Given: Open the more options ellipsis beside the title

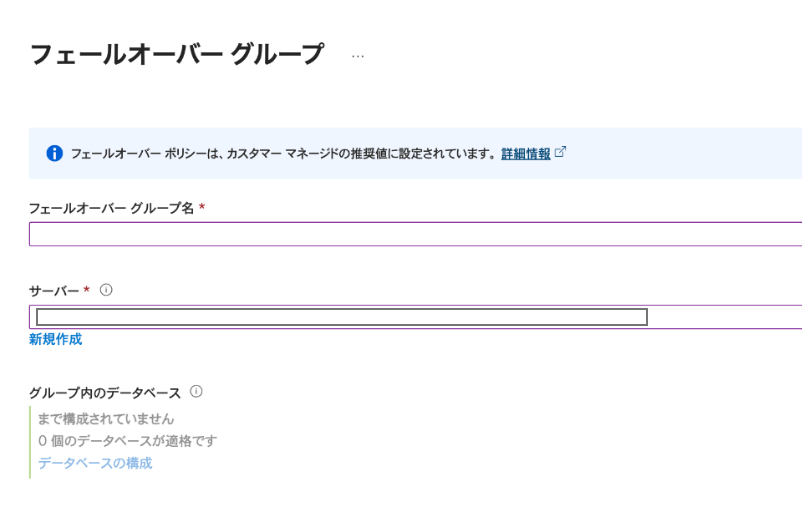Looking at the screenshot, I should pos(358,56).
